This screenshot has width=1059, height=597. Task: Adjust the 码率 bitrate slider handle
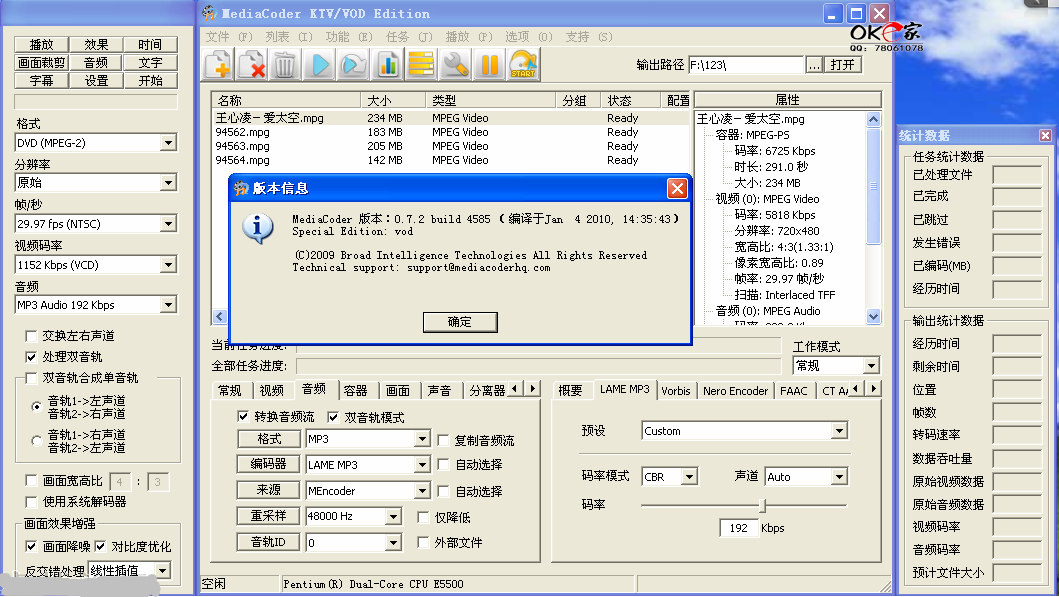pyautogui.click(x=763, y=505)
